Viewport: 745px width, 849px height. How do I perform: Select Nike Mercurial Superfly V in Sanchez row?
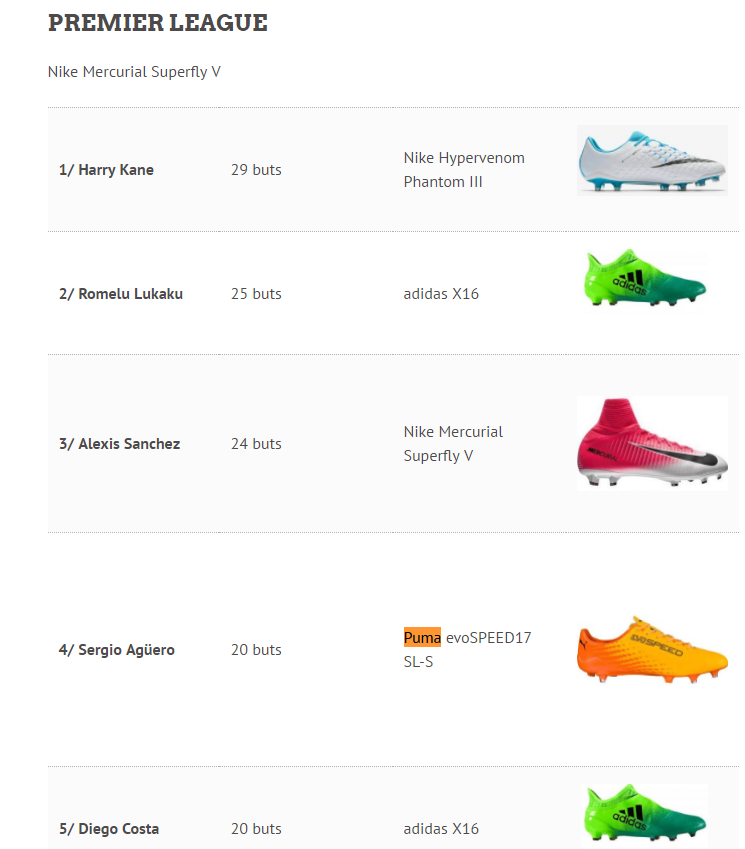tap(453, 444)
